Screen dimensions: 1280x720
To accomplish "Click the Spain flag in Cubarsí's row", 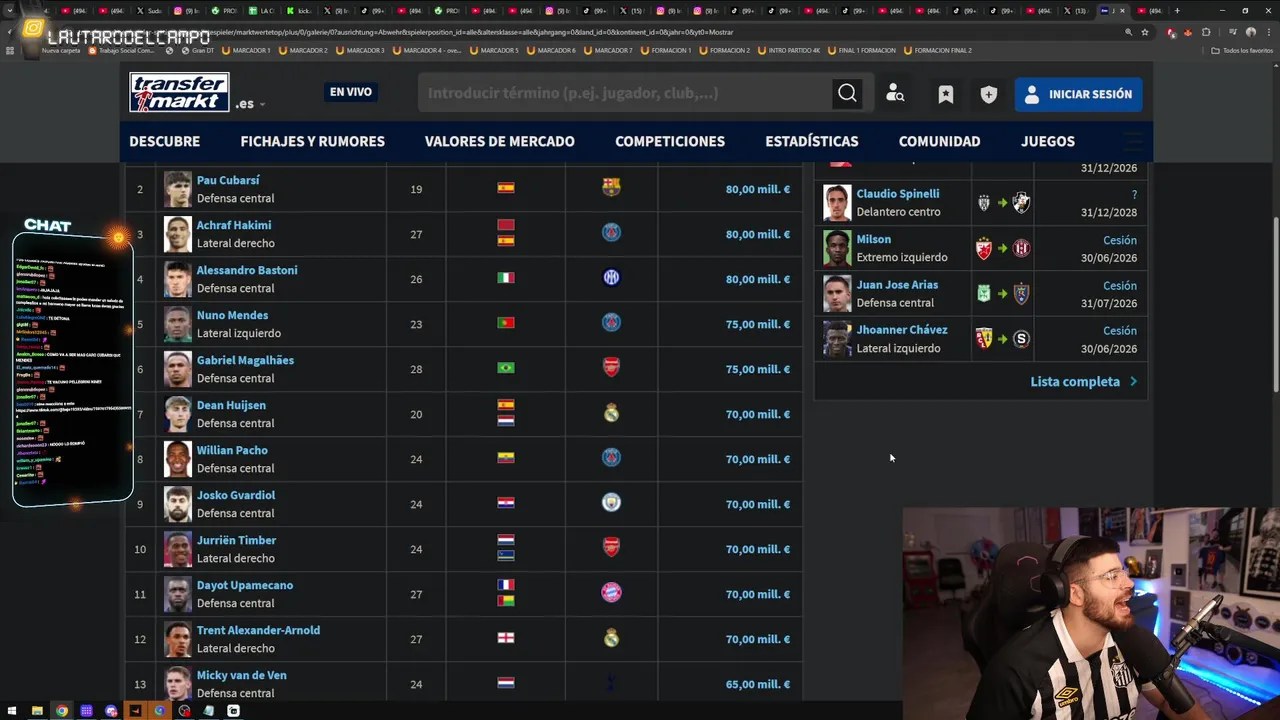I will pyautogui.click(x=506, y=187).
